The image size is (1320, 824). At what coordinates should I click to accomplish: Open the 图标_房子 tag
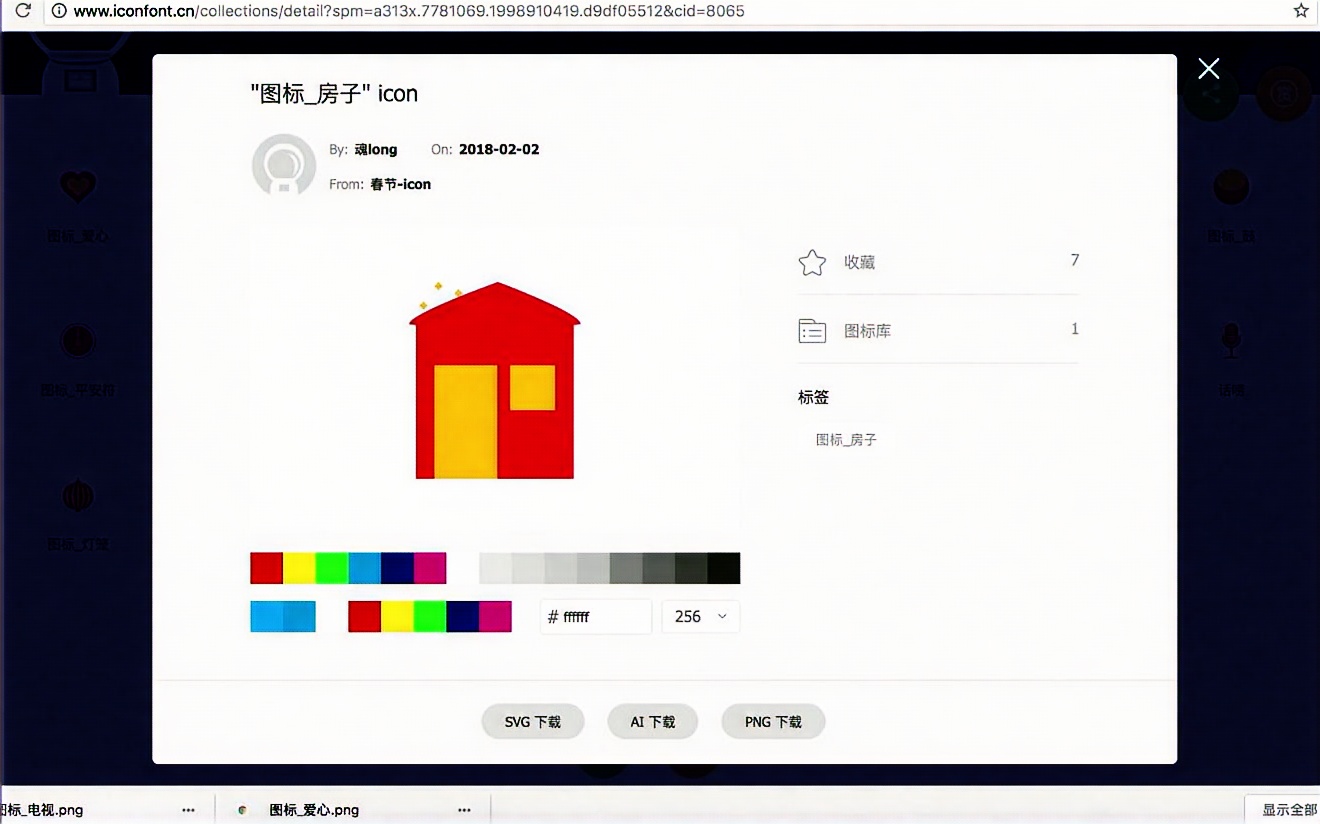(846, 439)
